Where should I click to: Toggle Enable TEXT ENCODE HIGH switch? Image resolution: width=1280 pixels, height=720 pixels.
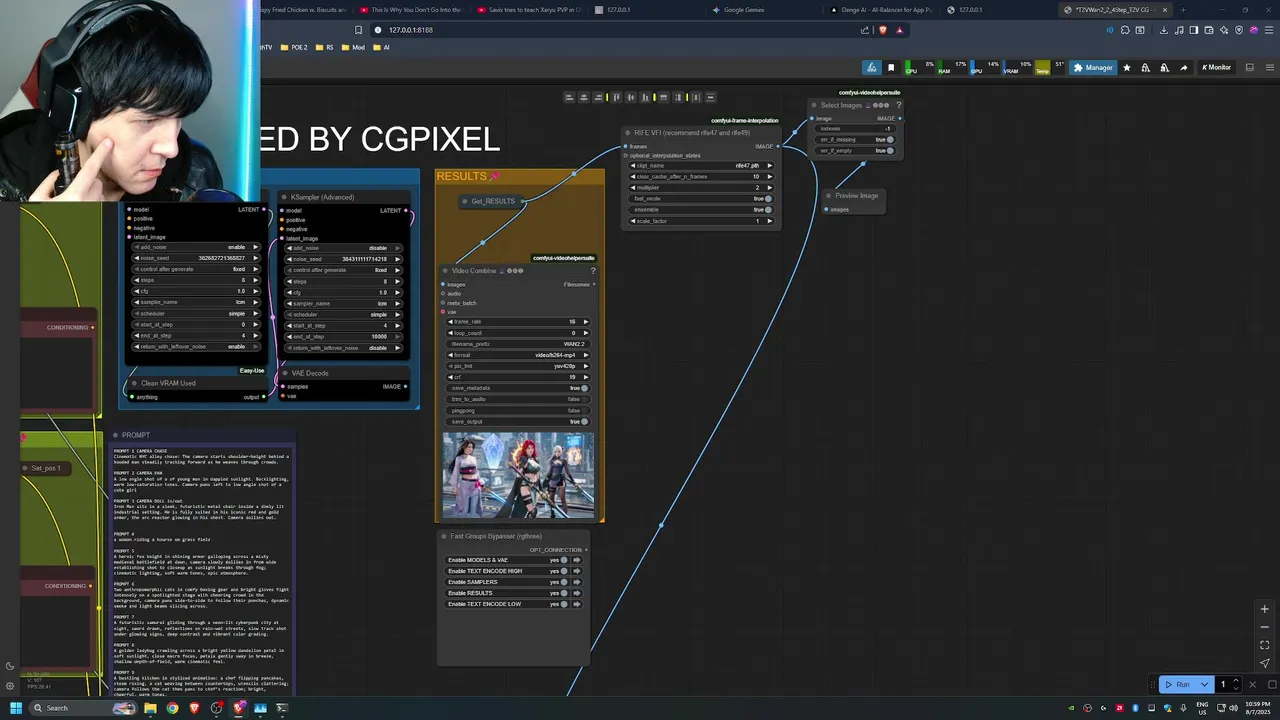(564, 571)
